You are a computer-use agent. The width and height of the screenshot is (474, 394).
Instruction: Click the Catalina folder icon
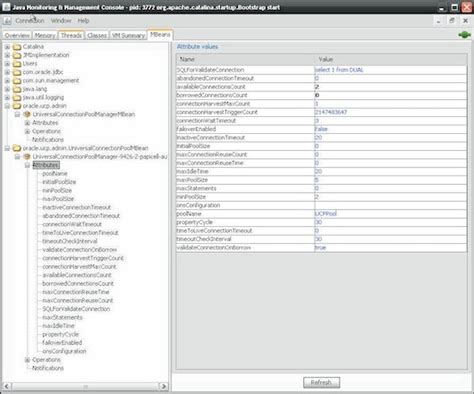coord(17,47)
